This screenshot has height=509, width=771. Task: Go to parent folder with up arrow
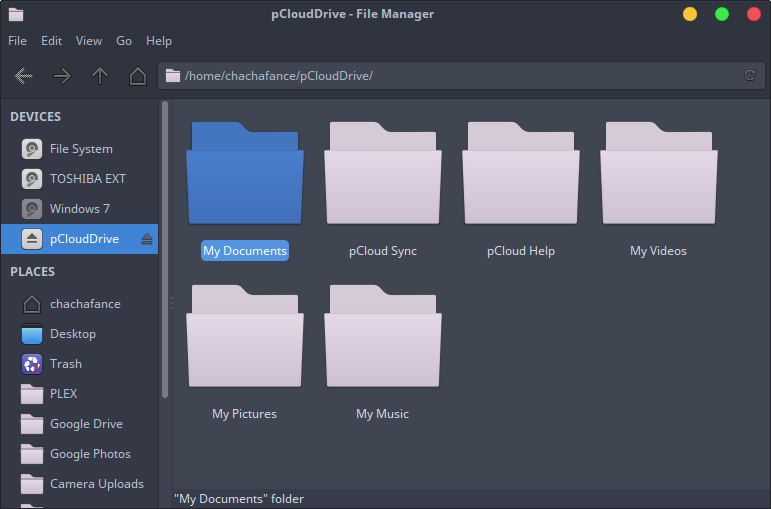[100, 76]
